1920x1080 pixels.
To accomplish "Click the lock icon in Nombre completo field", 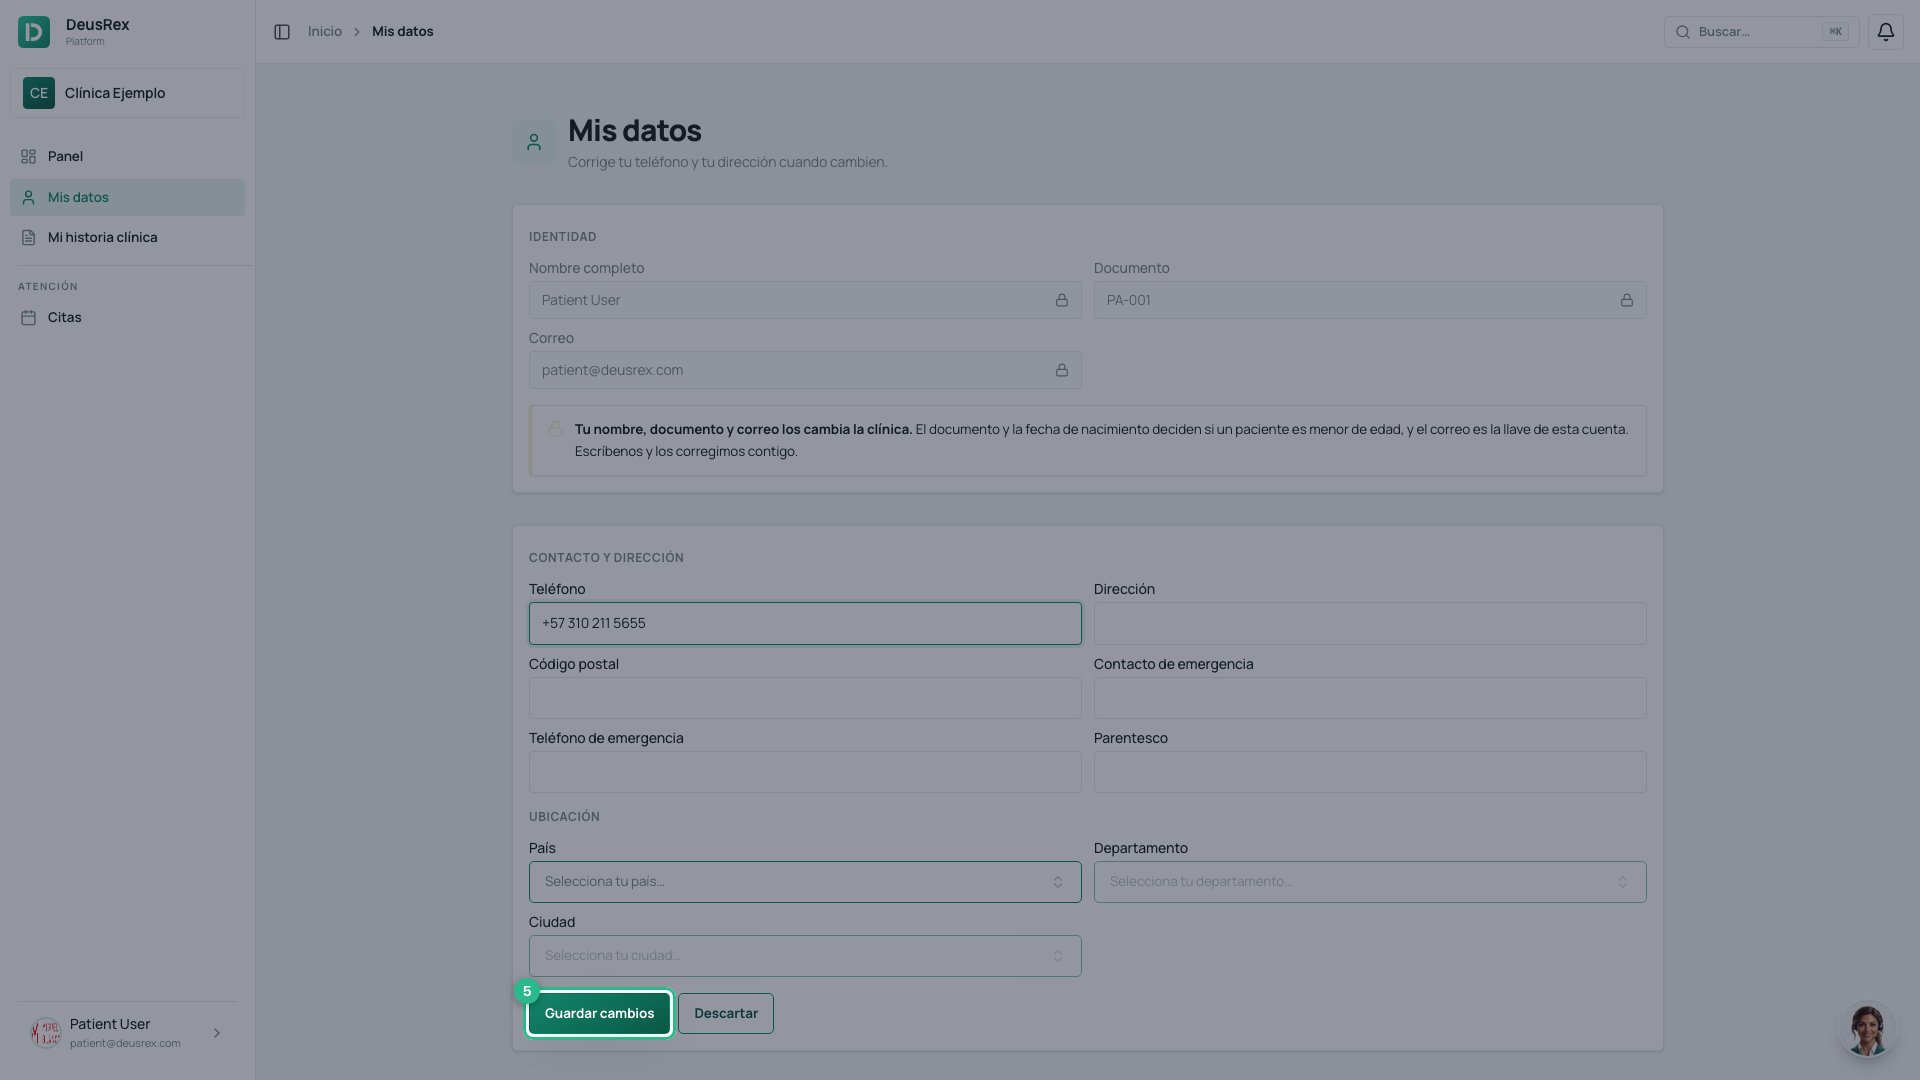I will pos(1062,300).
